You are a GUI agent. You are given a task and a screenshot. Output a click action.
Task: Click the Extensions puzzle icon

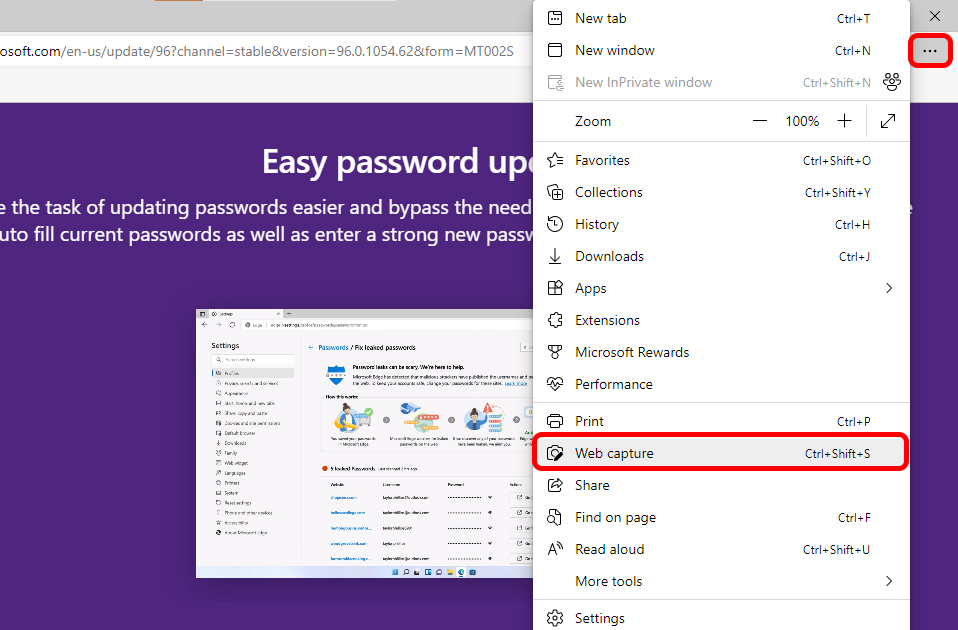click(x=555, y=320)
